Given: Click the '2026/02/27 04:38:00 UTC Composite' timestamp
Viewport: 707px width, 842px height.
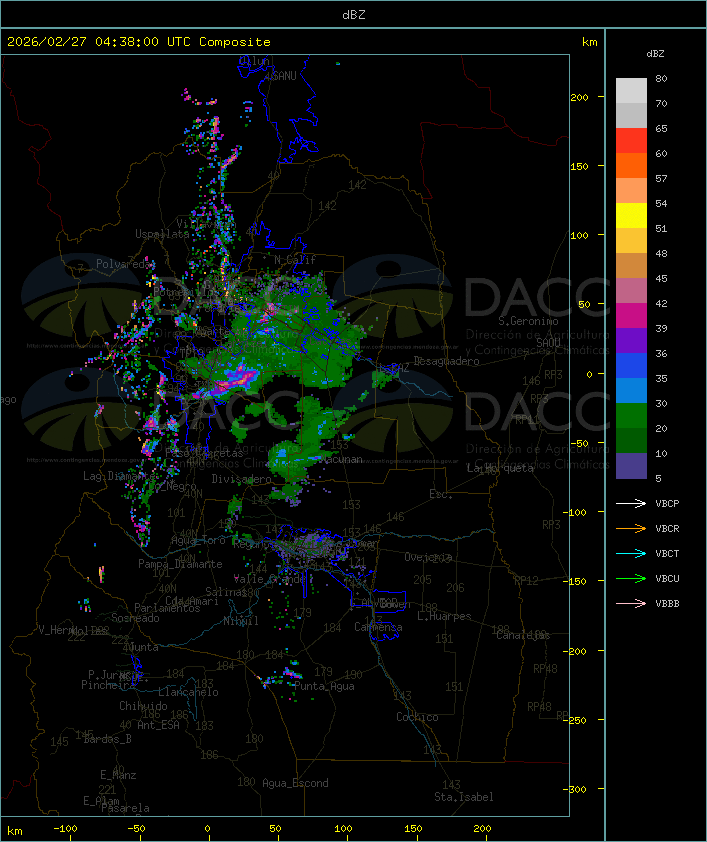Looking at the screenshot, I should (x=139, y=42).
